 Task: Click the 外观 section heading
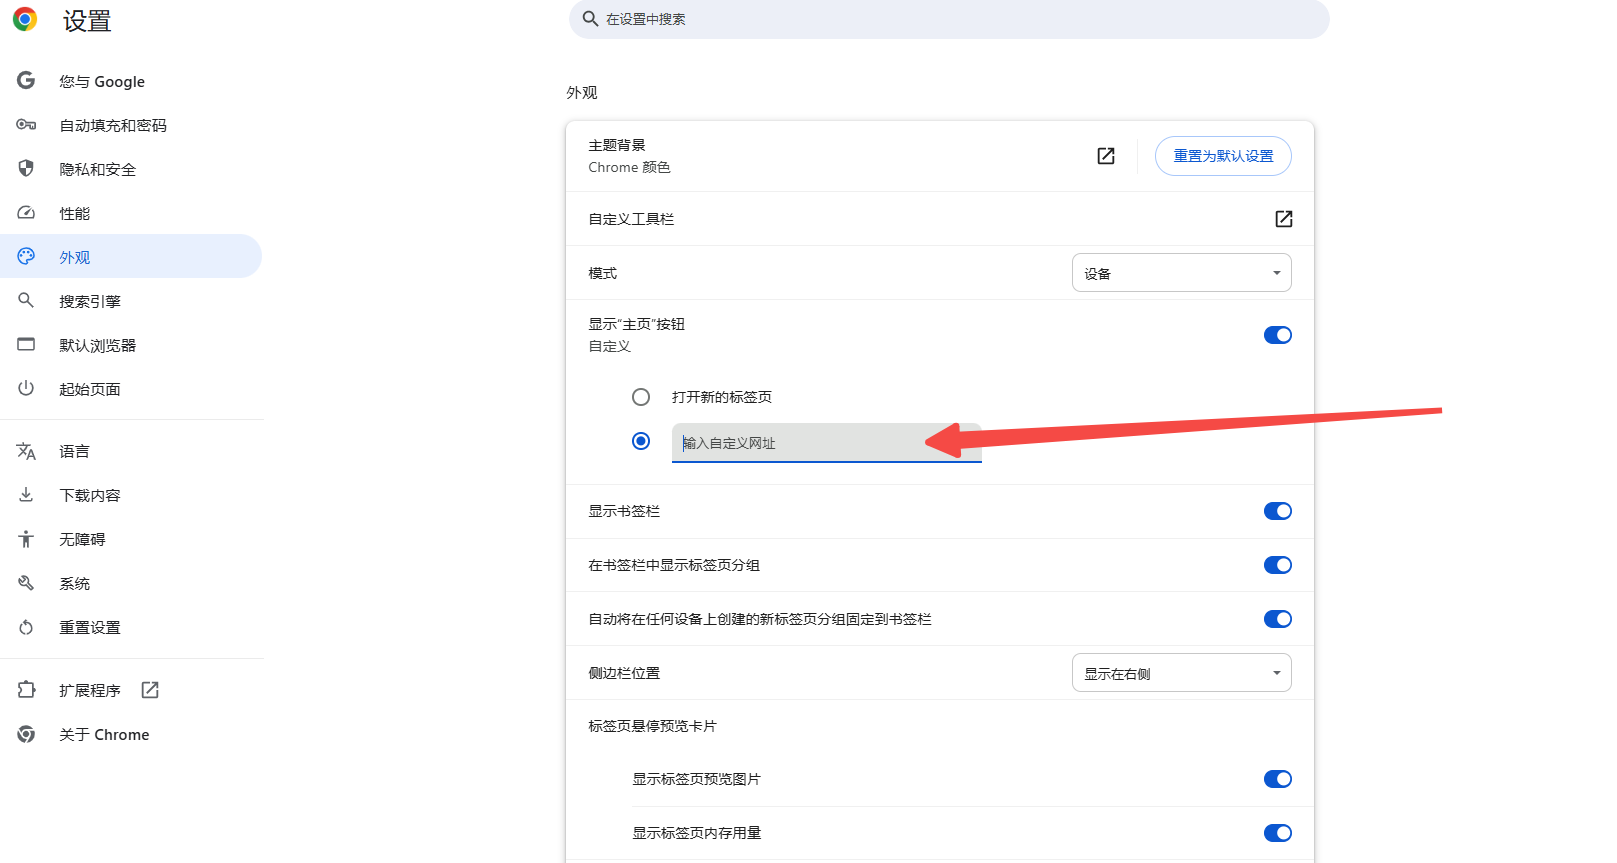click(582, 92)
